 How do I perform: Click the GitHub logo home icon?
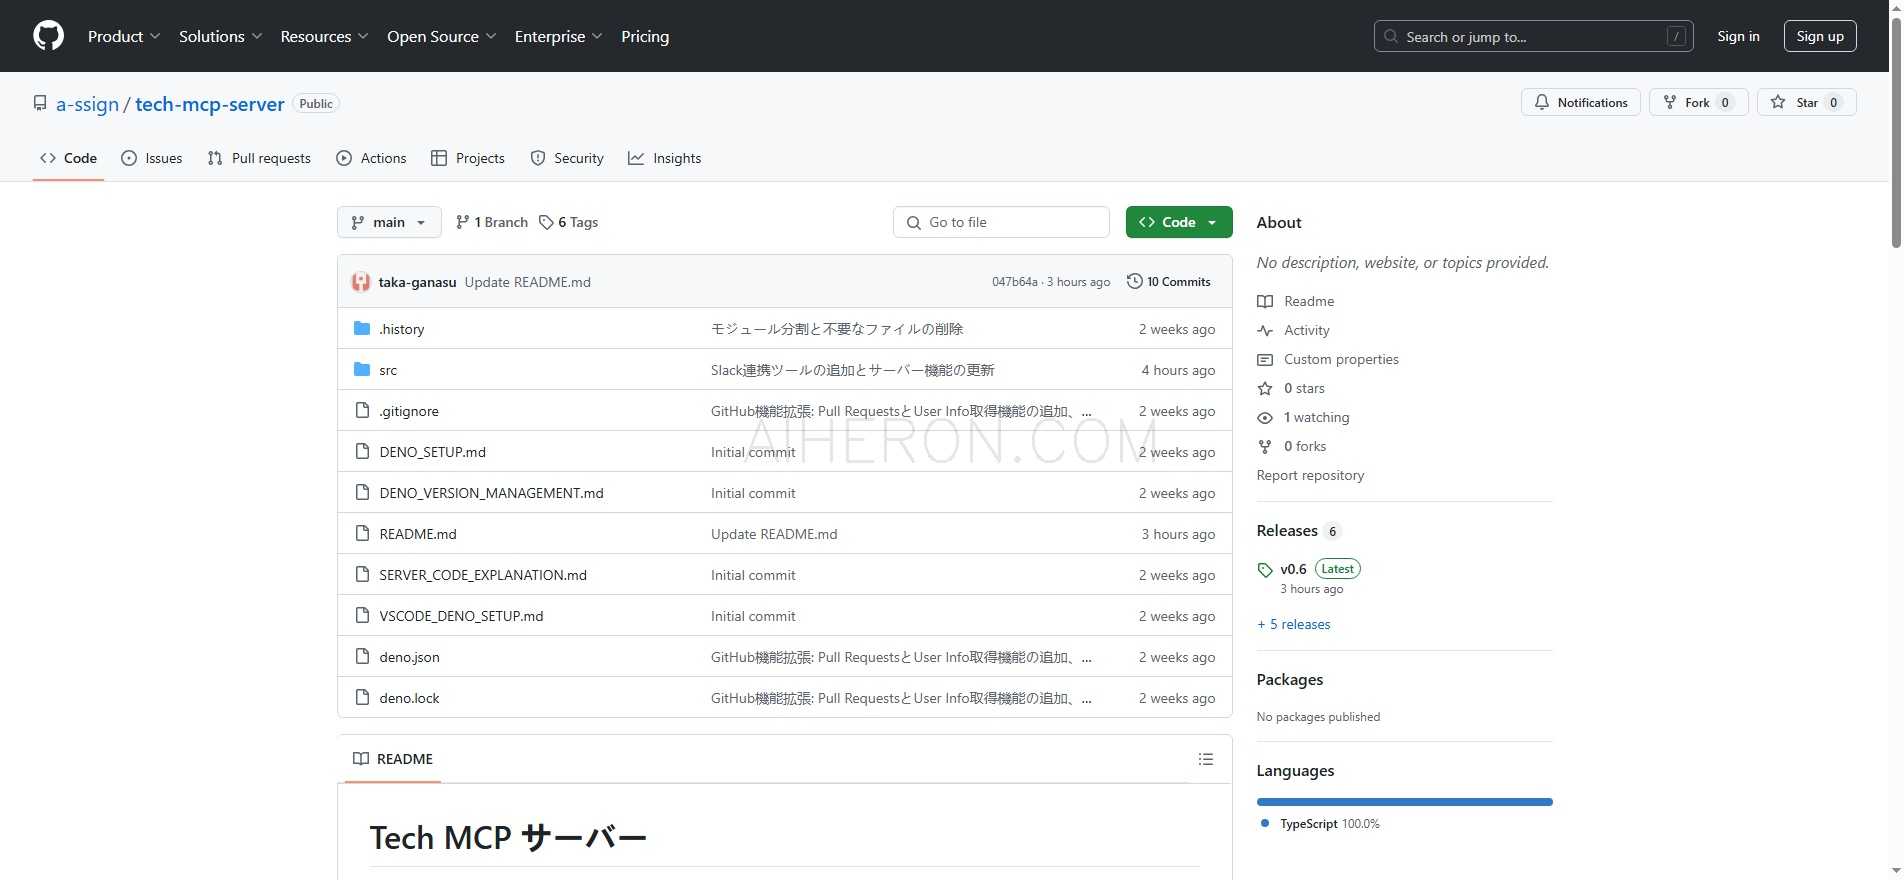(48, 36)
